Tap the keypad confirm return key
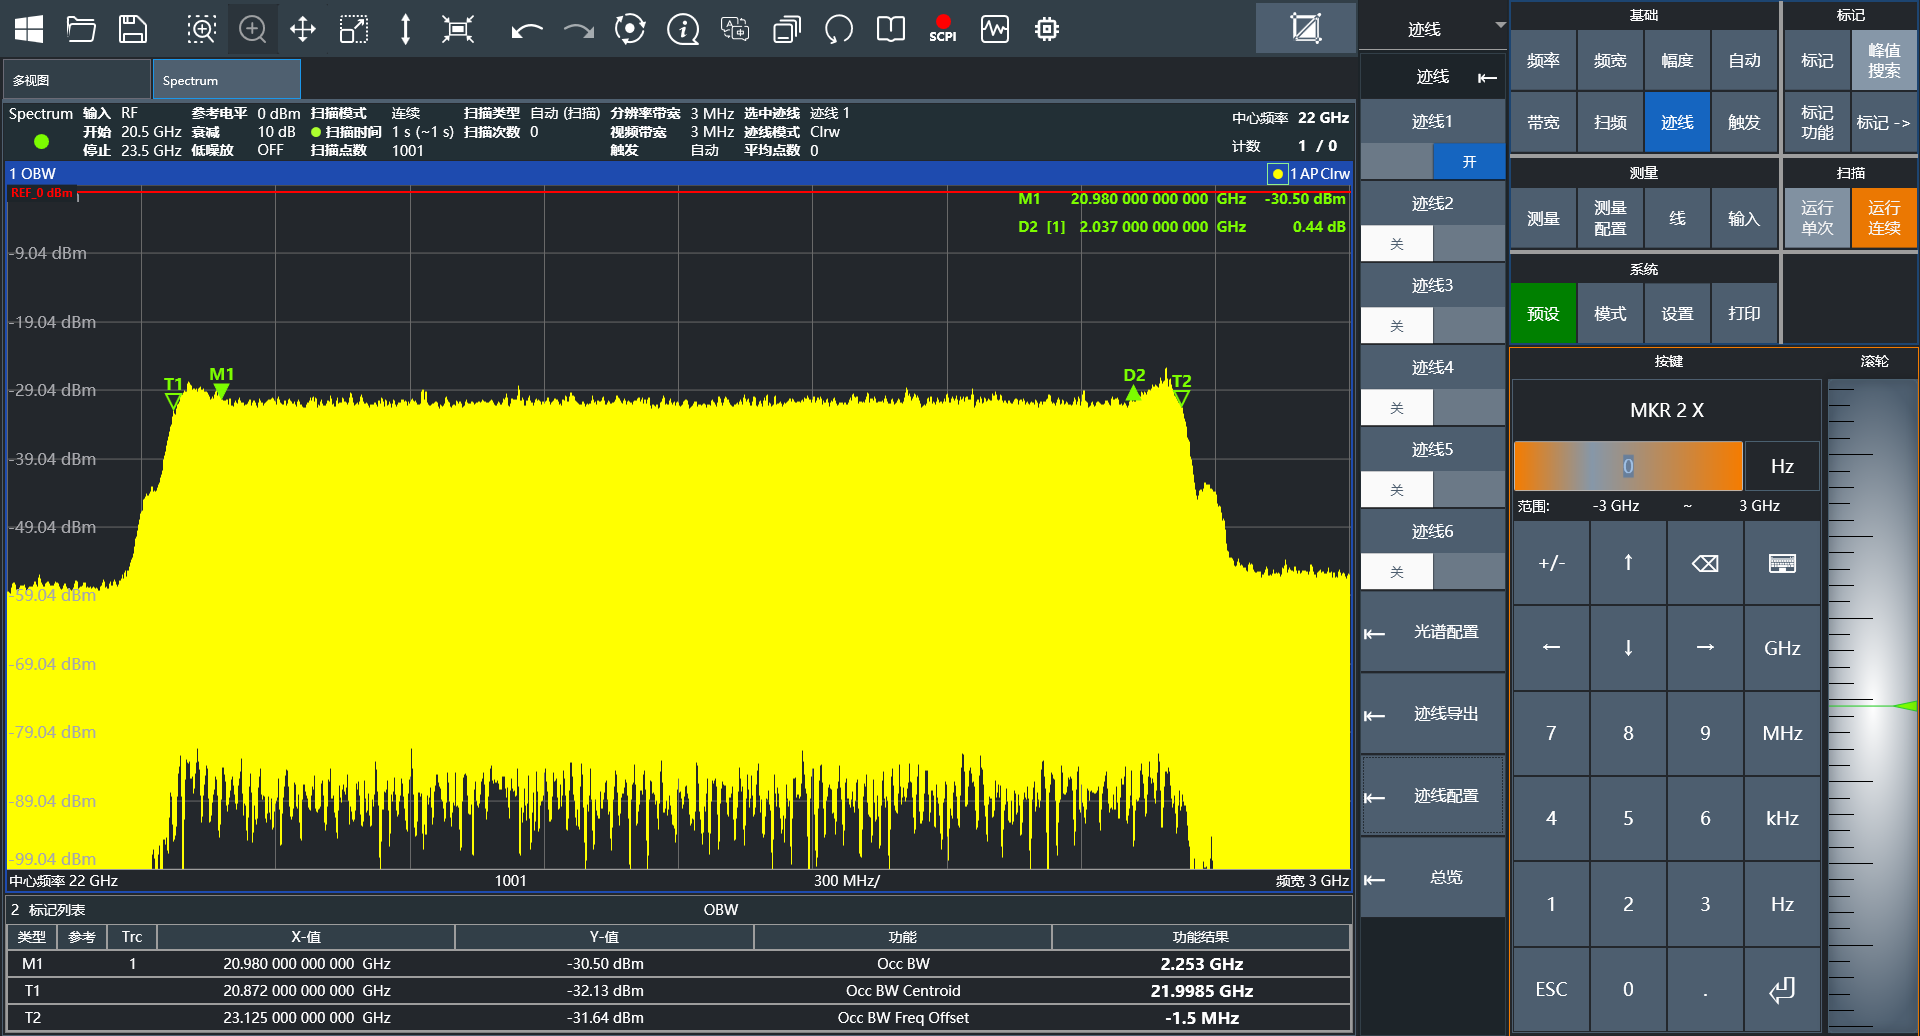This screenshot has width=1920, height=1036. click(1782, 989)
